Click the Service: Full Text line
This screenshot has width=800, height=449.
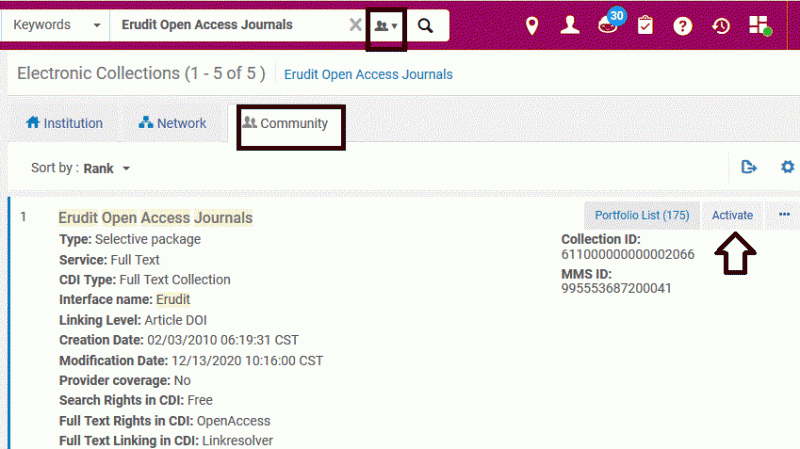[109, 260]
